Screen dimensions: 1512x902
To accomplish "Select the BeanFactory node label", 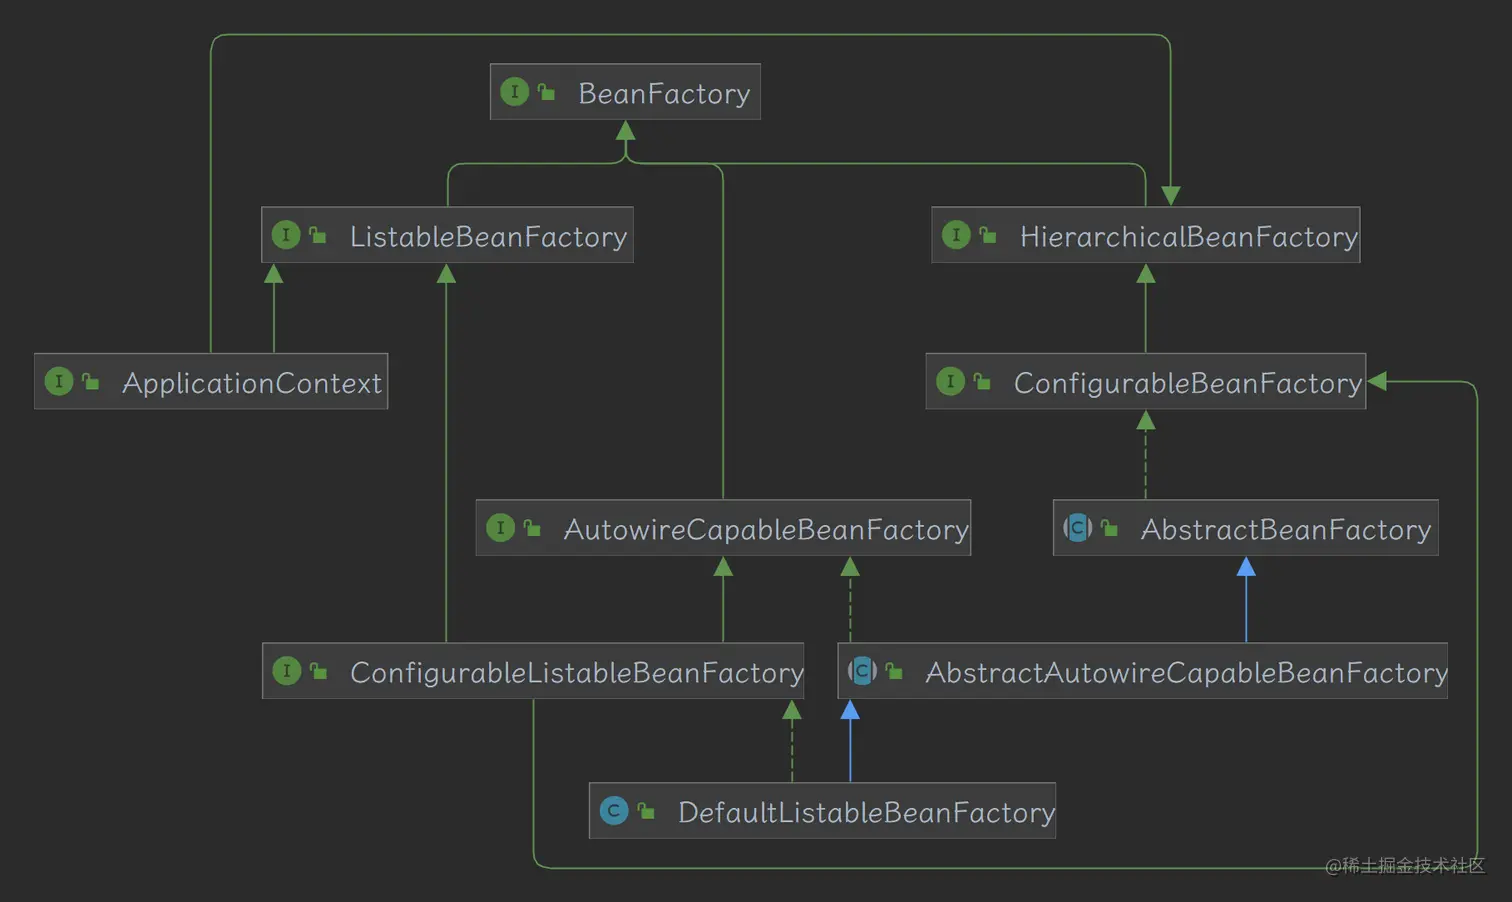I will (664, 93).
